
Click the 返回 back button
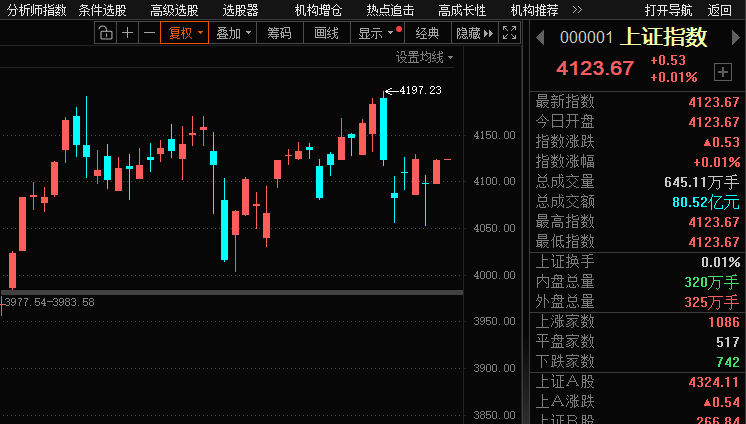pyautogui.click(x=720, y=10)
